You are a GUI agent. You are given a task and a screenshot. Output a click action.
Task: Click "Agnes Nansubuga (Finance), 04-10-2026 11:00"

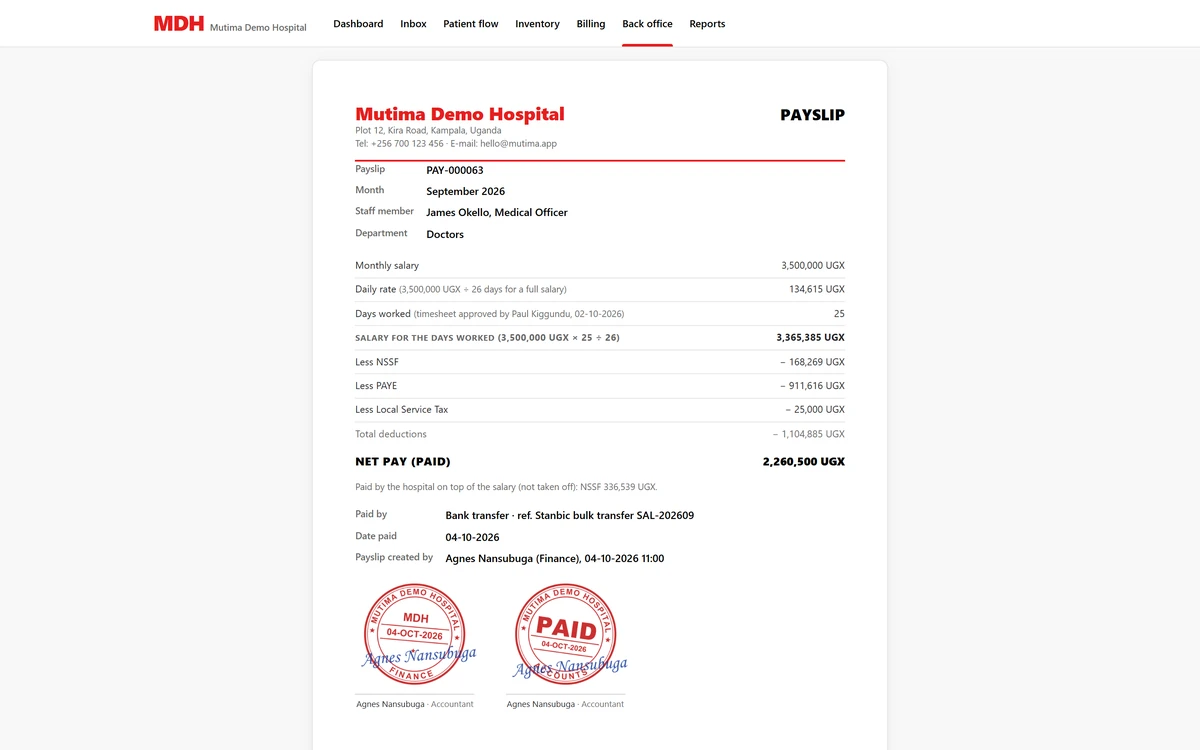[555, 559]
